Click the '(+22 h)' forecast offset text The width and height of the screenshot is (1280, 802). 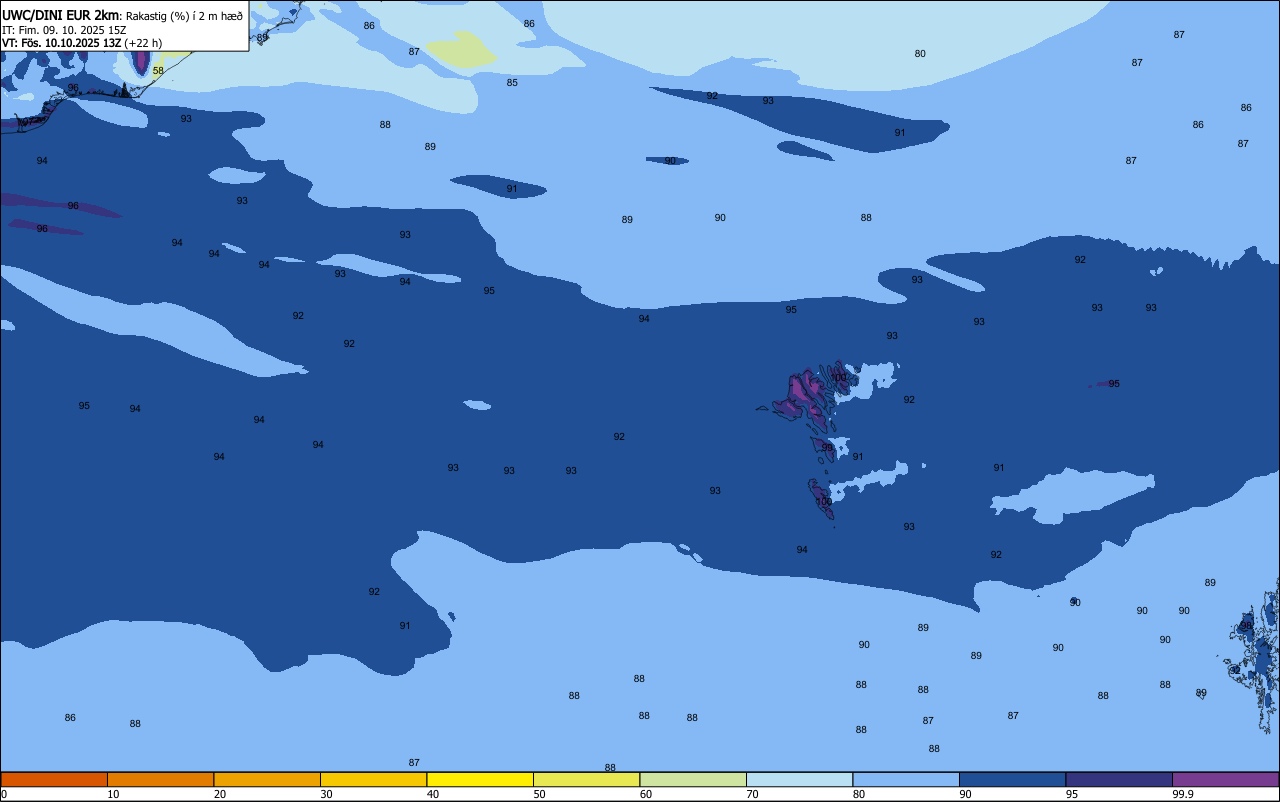pos(143,43)
